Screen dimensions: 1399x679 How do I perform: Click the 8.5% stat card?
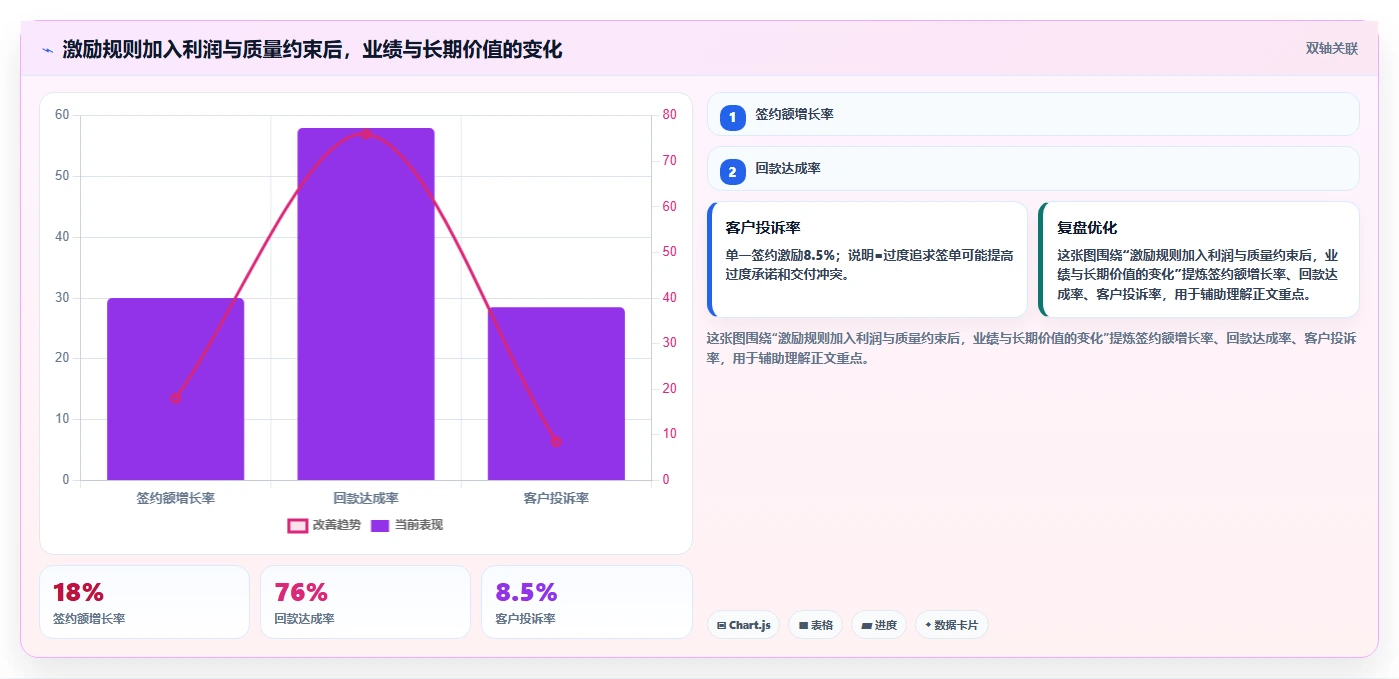coord(587,602)
